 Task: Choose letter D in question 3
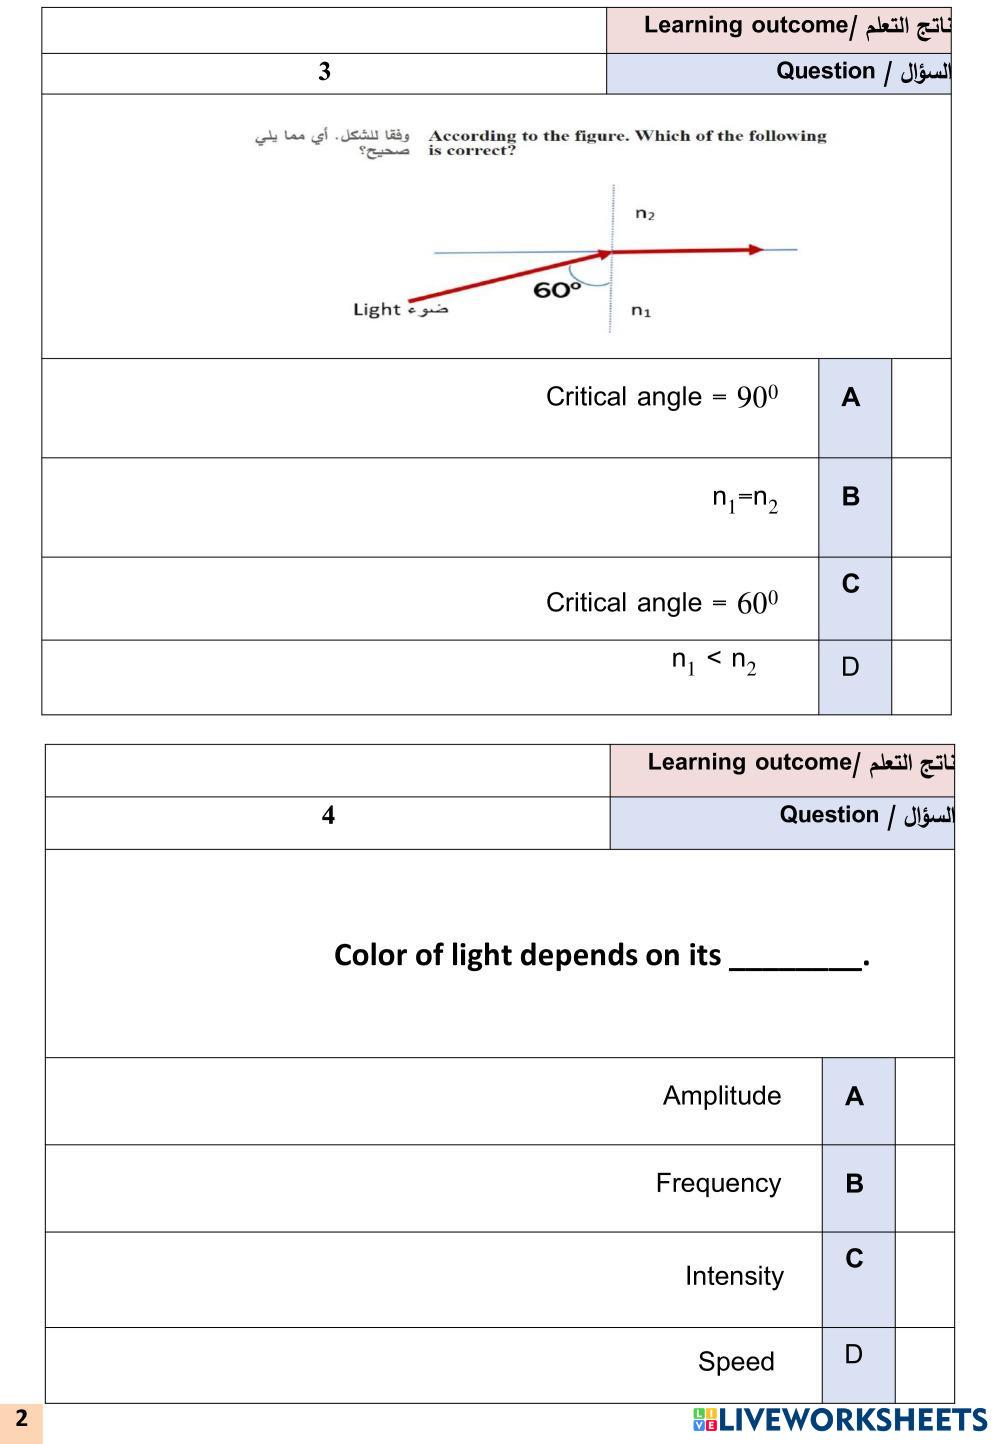pos(851,667)
